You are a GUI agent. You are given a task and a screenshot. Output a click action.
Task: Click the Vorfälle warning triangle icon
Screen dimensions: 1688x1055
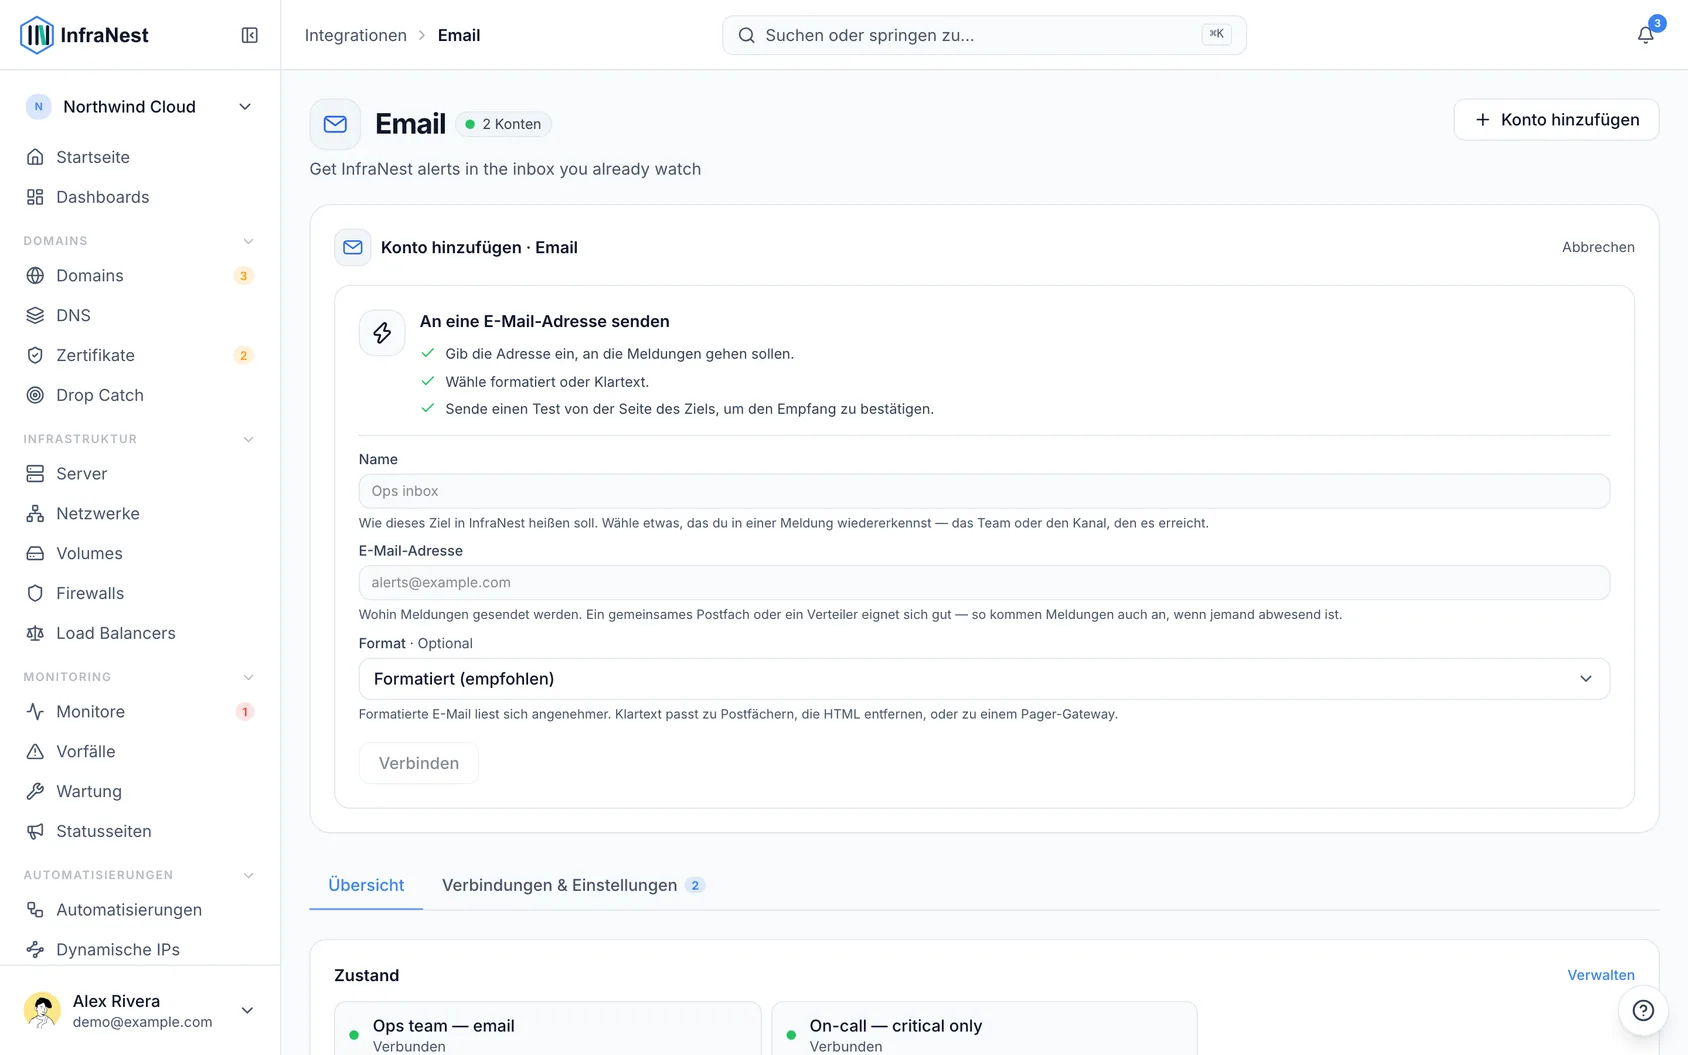[x=35, y=751]
